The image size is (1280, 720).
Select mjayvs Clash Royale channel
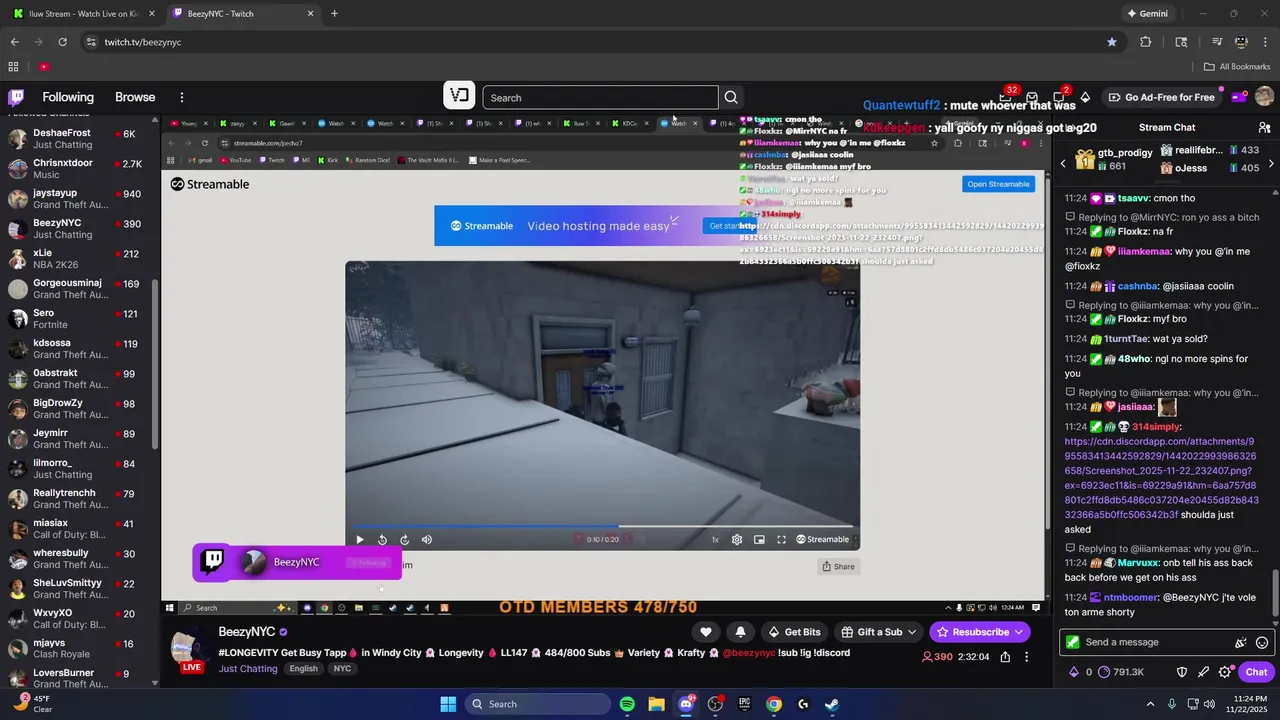[78, 649]
